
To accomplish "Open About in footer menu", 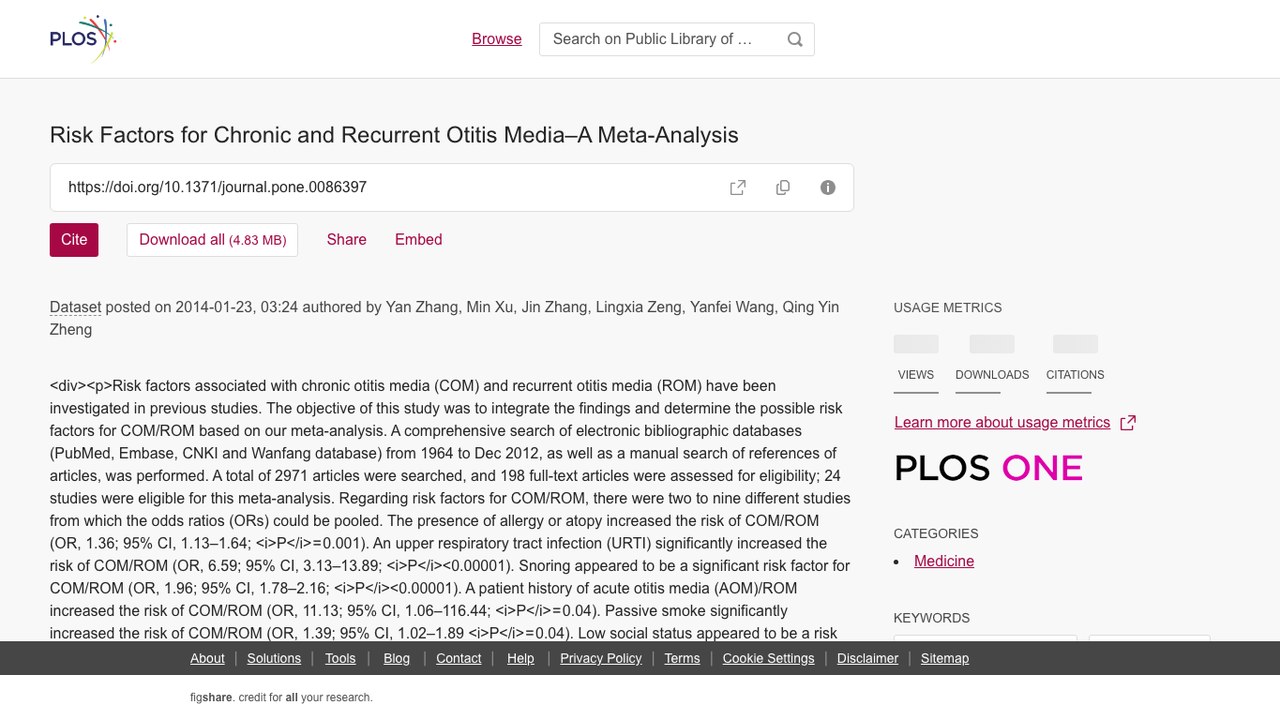I will (207, 658).
